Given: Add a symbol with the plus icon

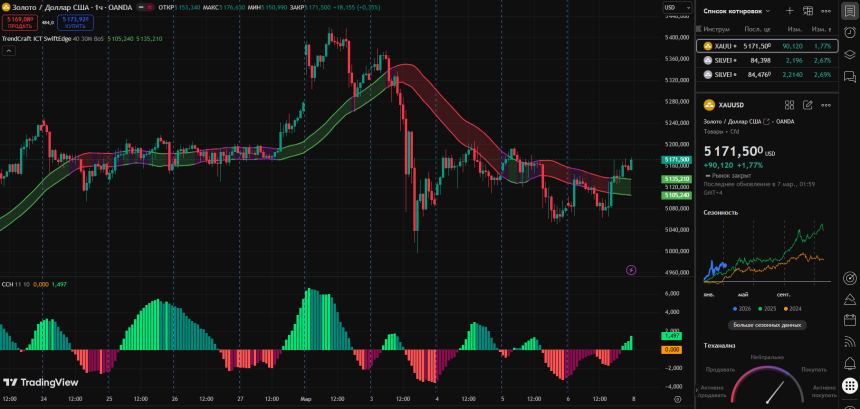Looking at the screenshot, I should pyautogui.click(x=790, y=10).
